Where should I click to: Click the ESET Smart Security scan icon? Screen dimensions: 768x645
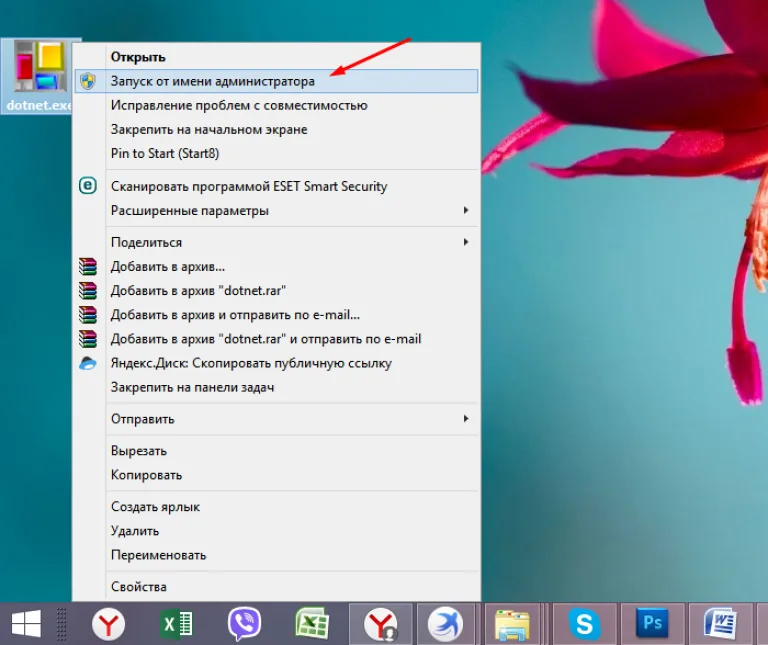click(x=88, y=186)
